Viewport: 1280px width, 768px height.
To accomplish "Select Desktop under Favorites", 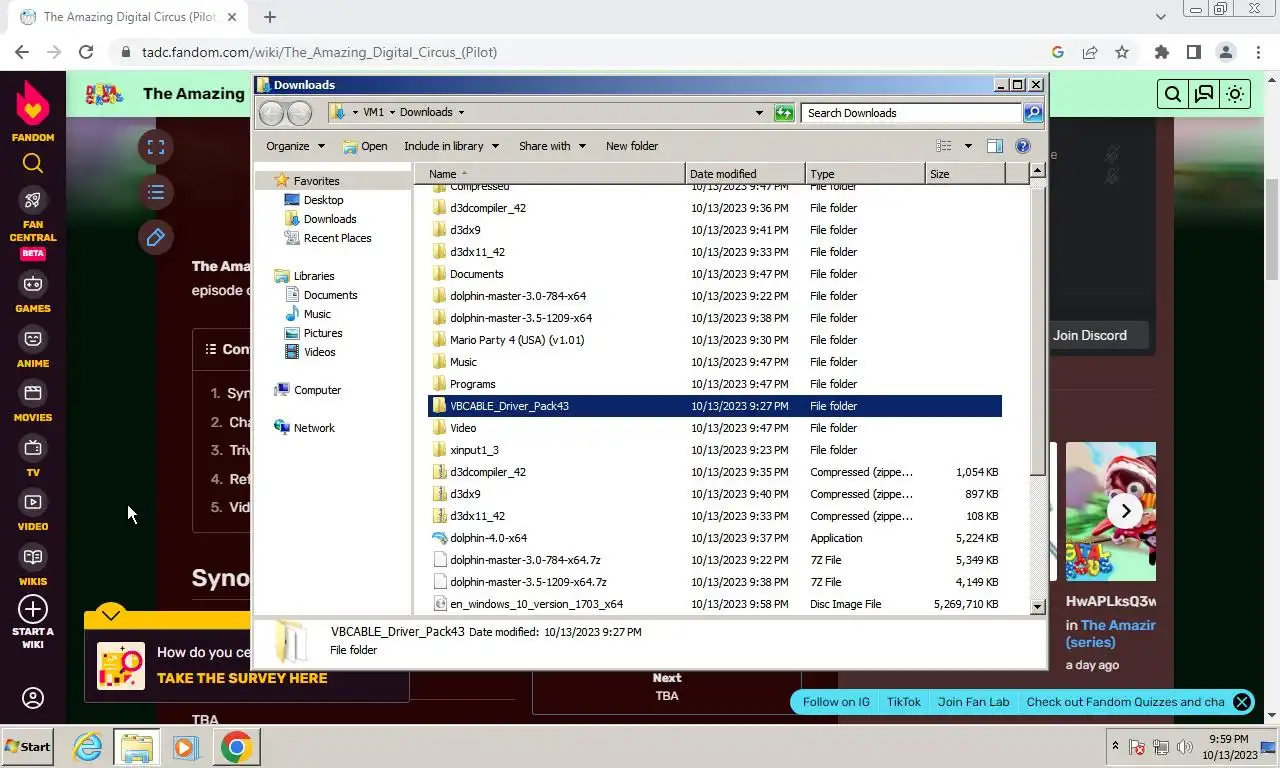I will click(323, 200).
